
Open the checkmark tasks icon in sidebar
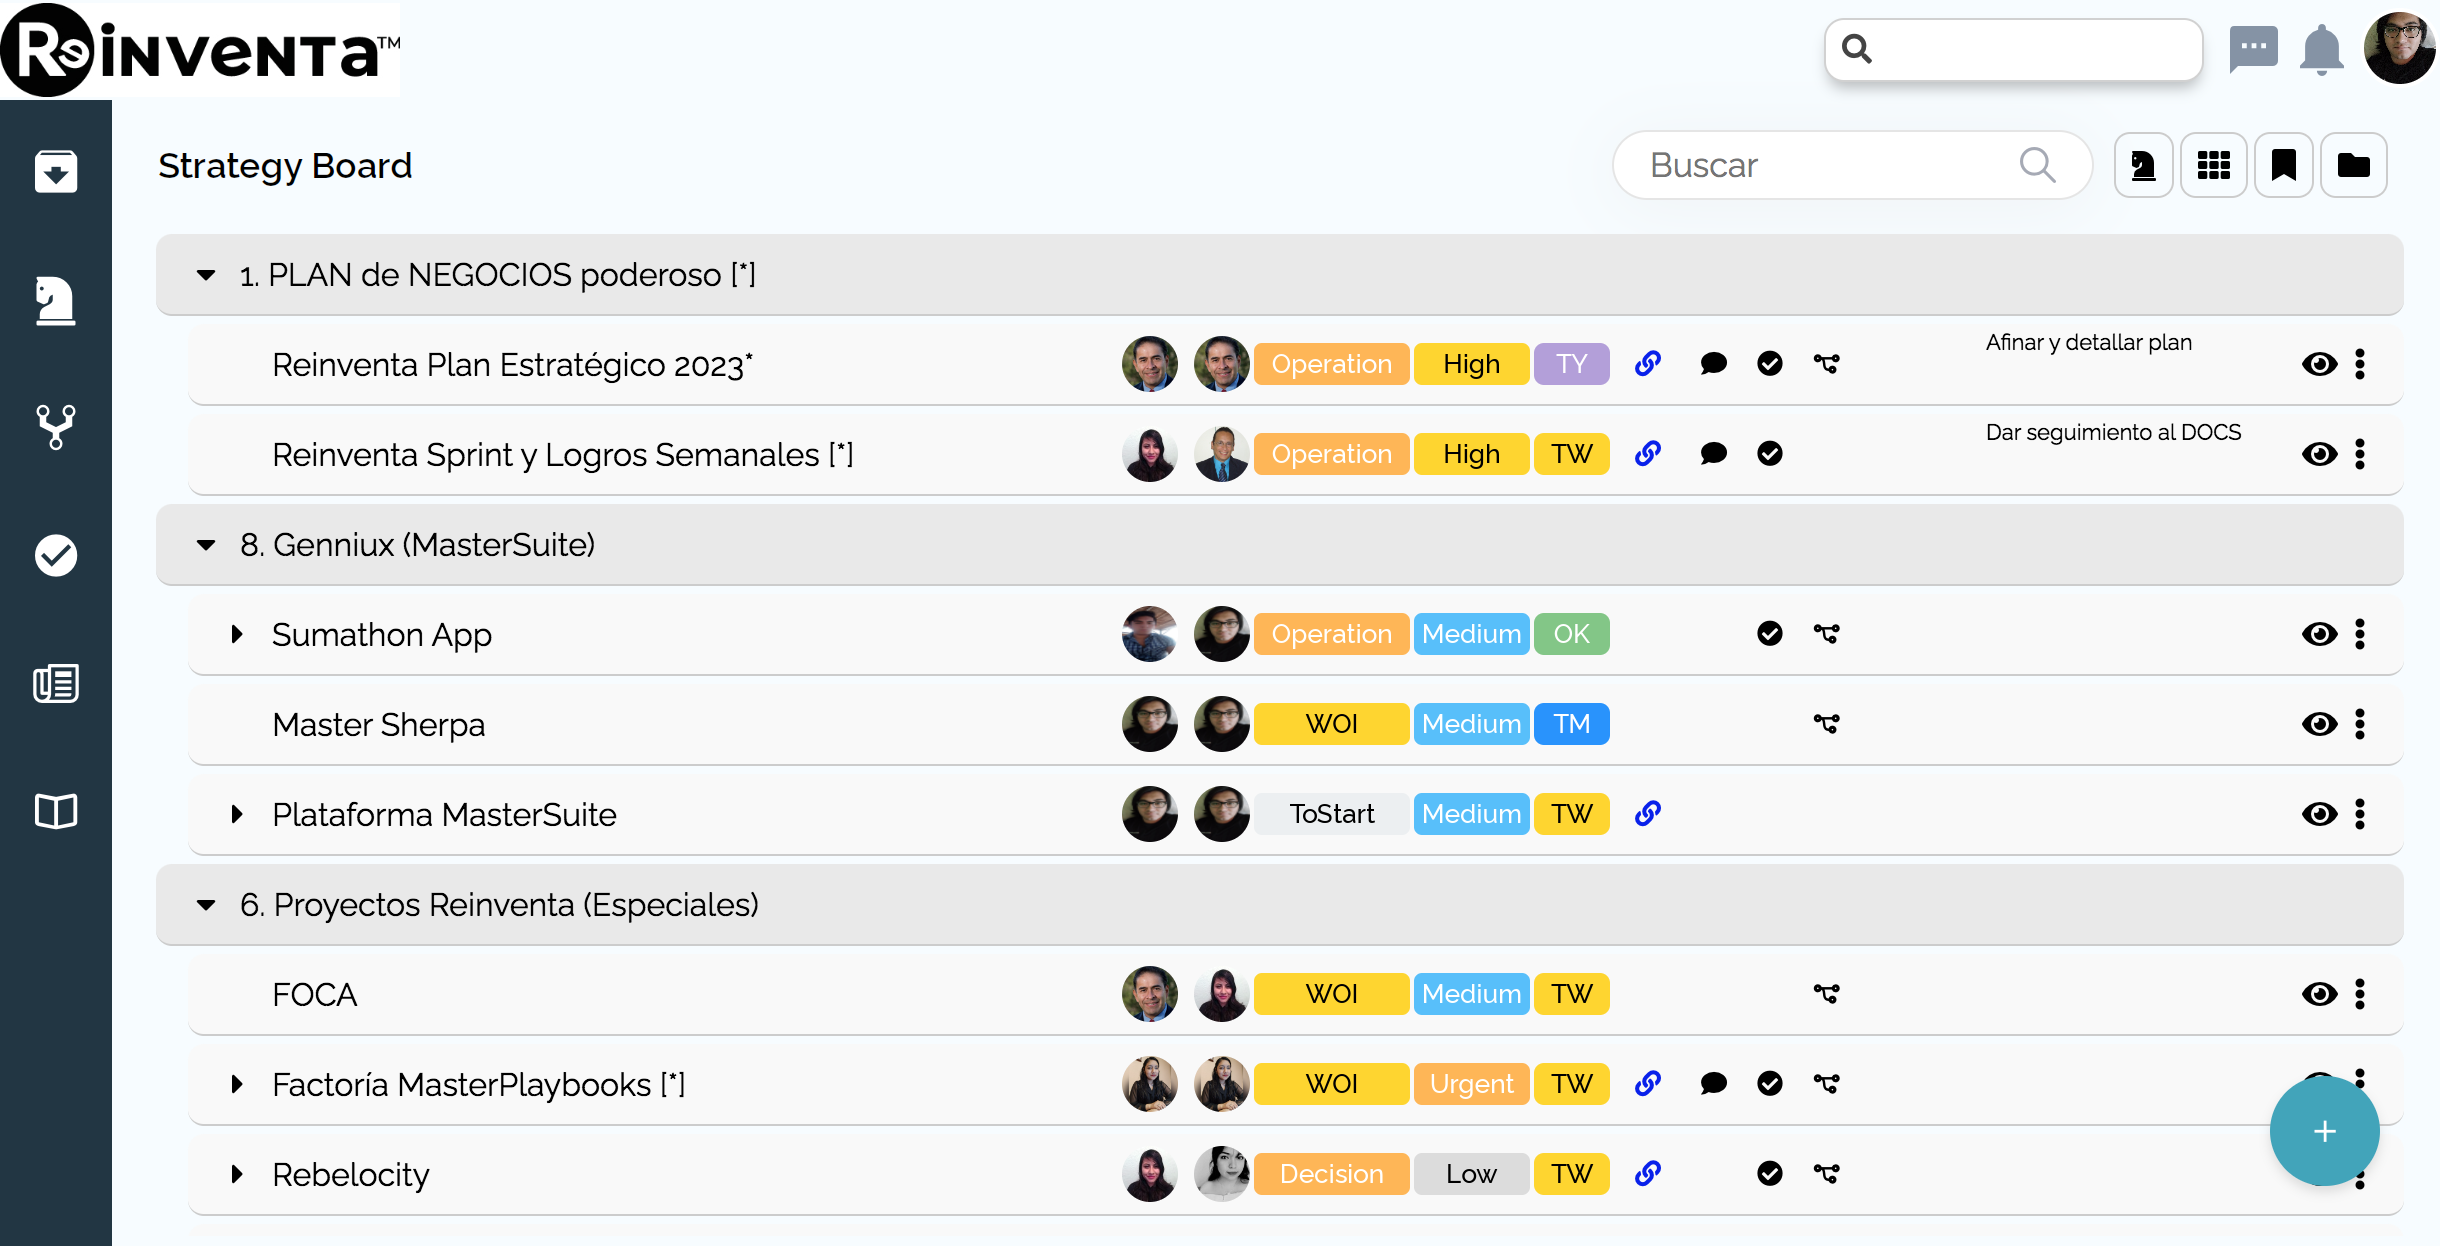point(56,555)
